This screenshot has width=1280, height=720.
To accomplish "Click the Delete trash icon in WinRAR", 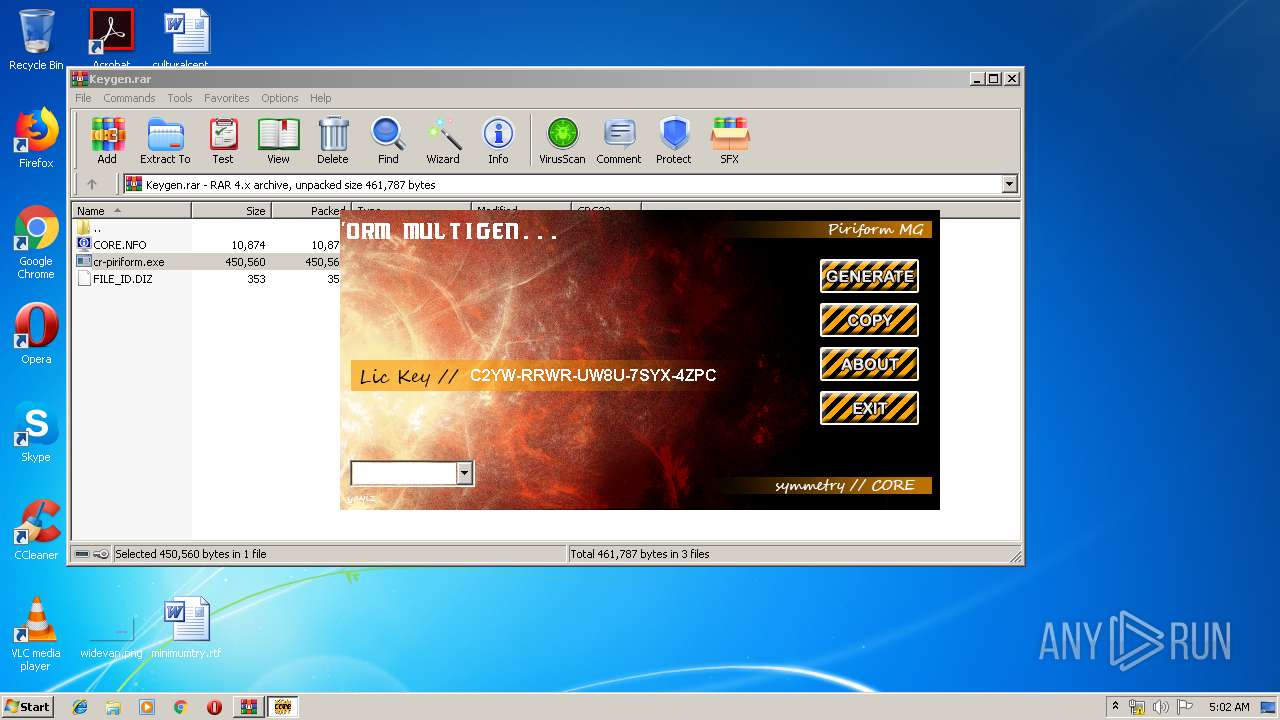I will point(333,140).
